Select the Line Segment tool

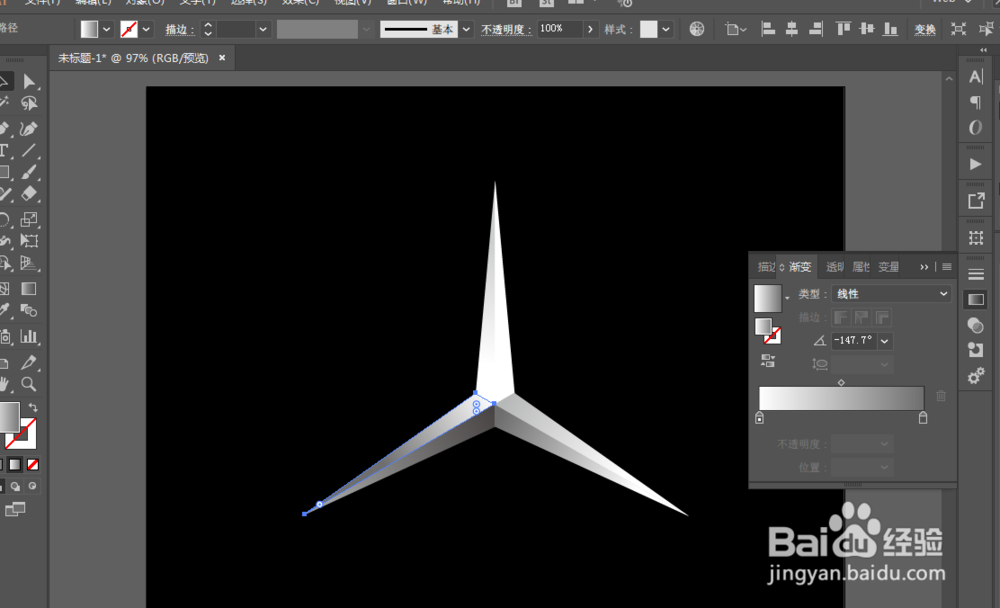click(29, 151)
